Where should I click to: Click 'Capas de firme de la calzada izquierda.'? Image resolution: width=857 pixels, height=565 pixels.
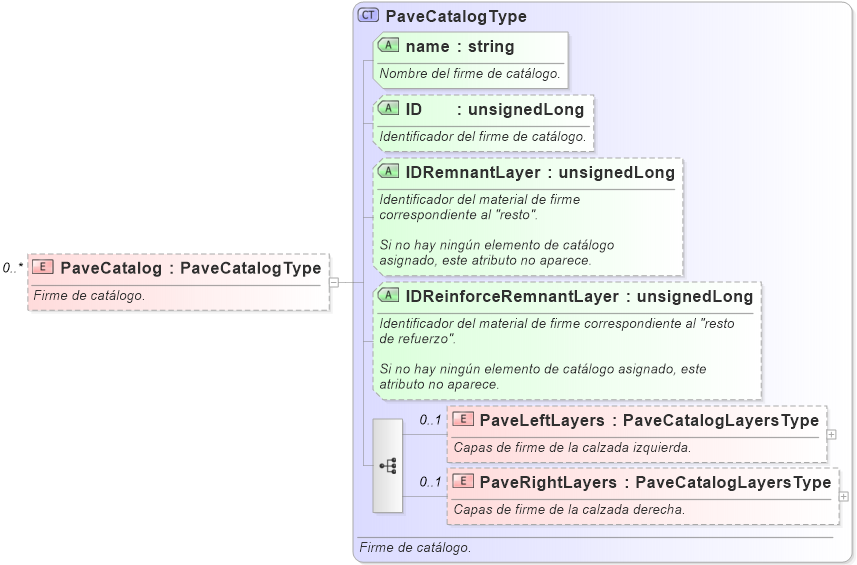pyautogui.click(x=572, y=448)
